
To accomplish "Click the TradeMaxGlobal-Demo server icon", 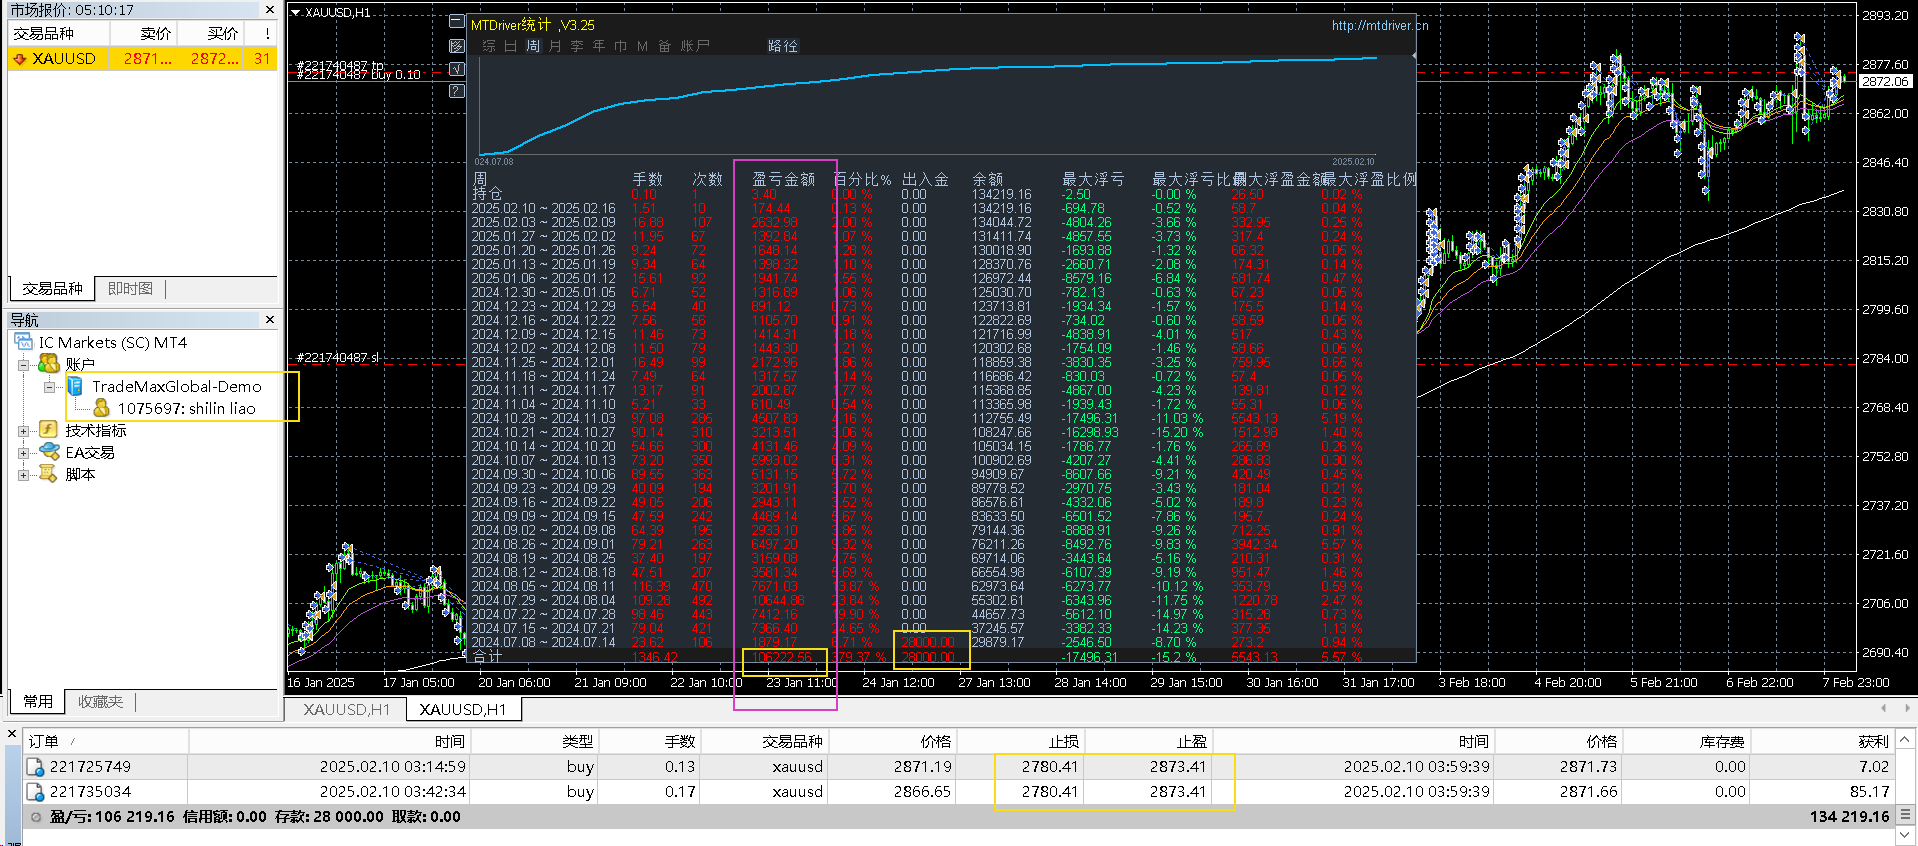I will coord(75,386).
